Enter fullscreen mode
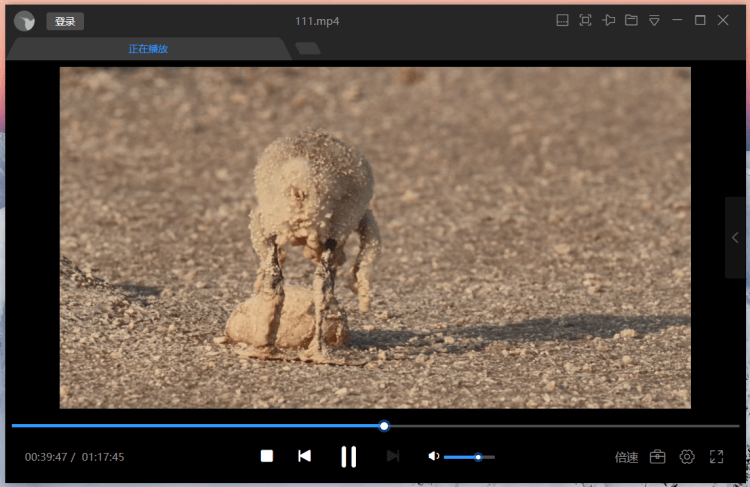The image size is (750, 487). coord(717,457)
